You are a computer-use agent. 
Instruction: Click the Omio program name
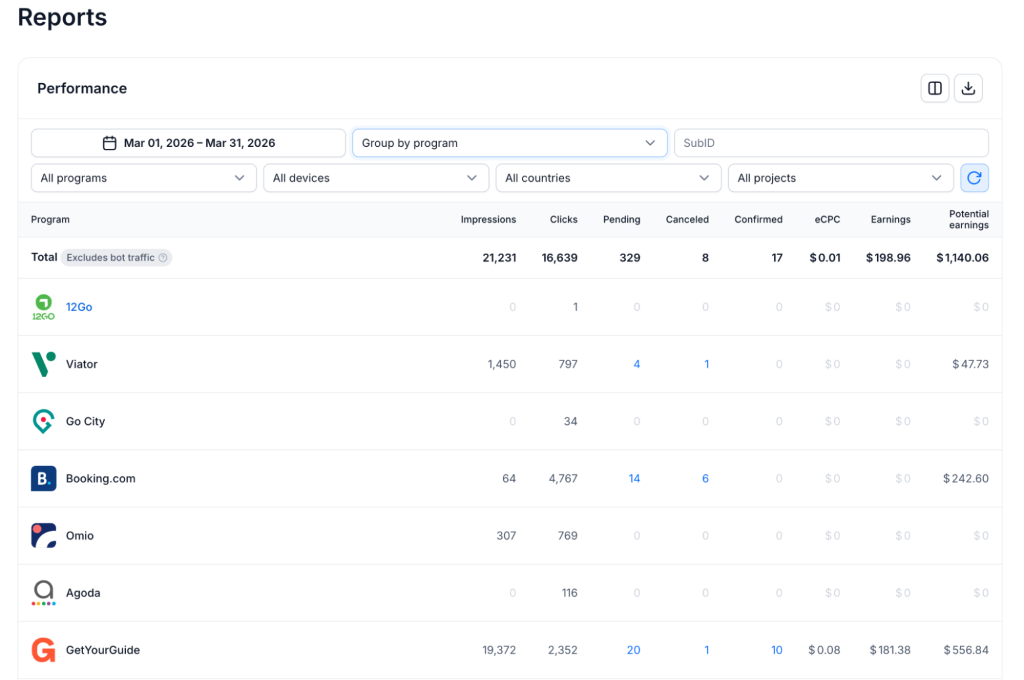pos(80,536)
